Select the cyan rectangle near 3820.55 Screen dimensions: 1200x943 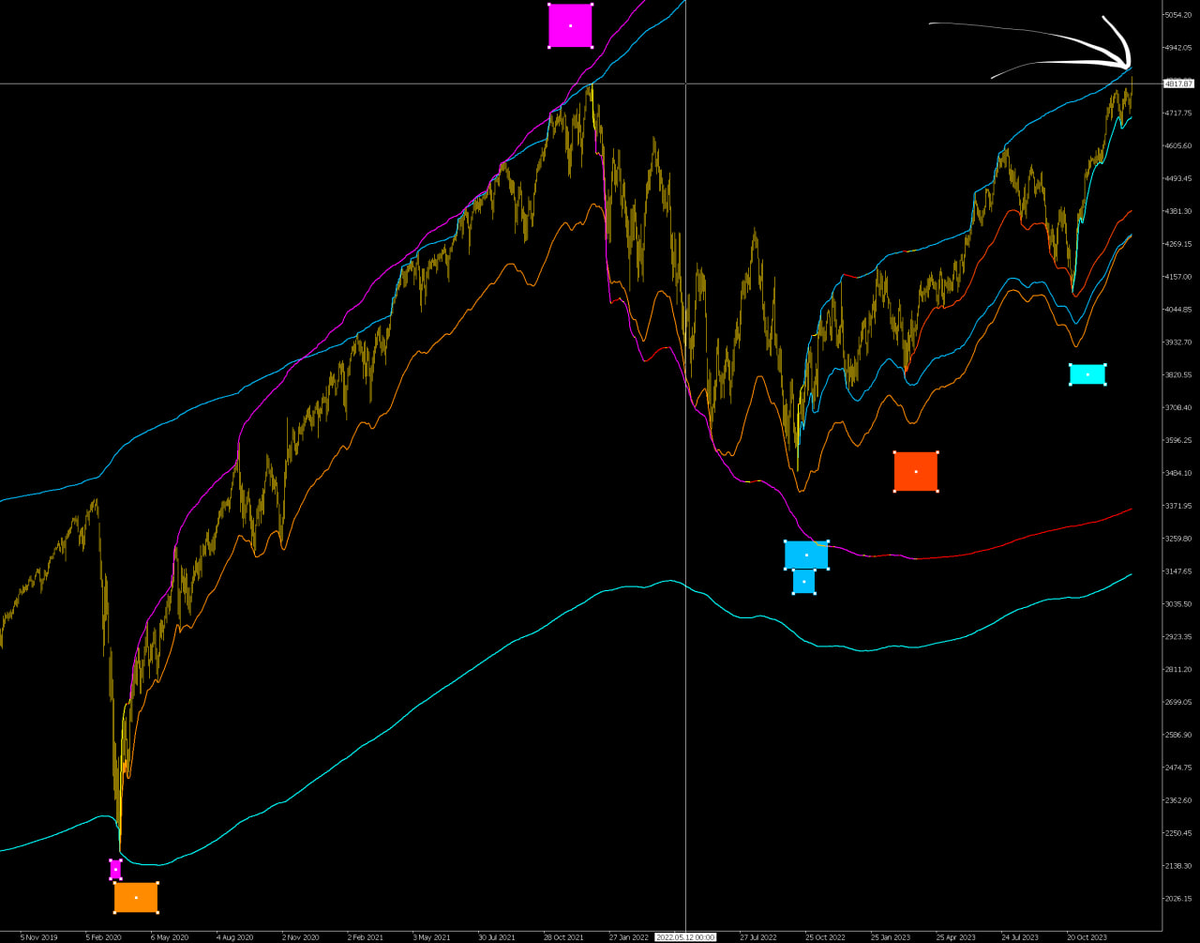1088,374
